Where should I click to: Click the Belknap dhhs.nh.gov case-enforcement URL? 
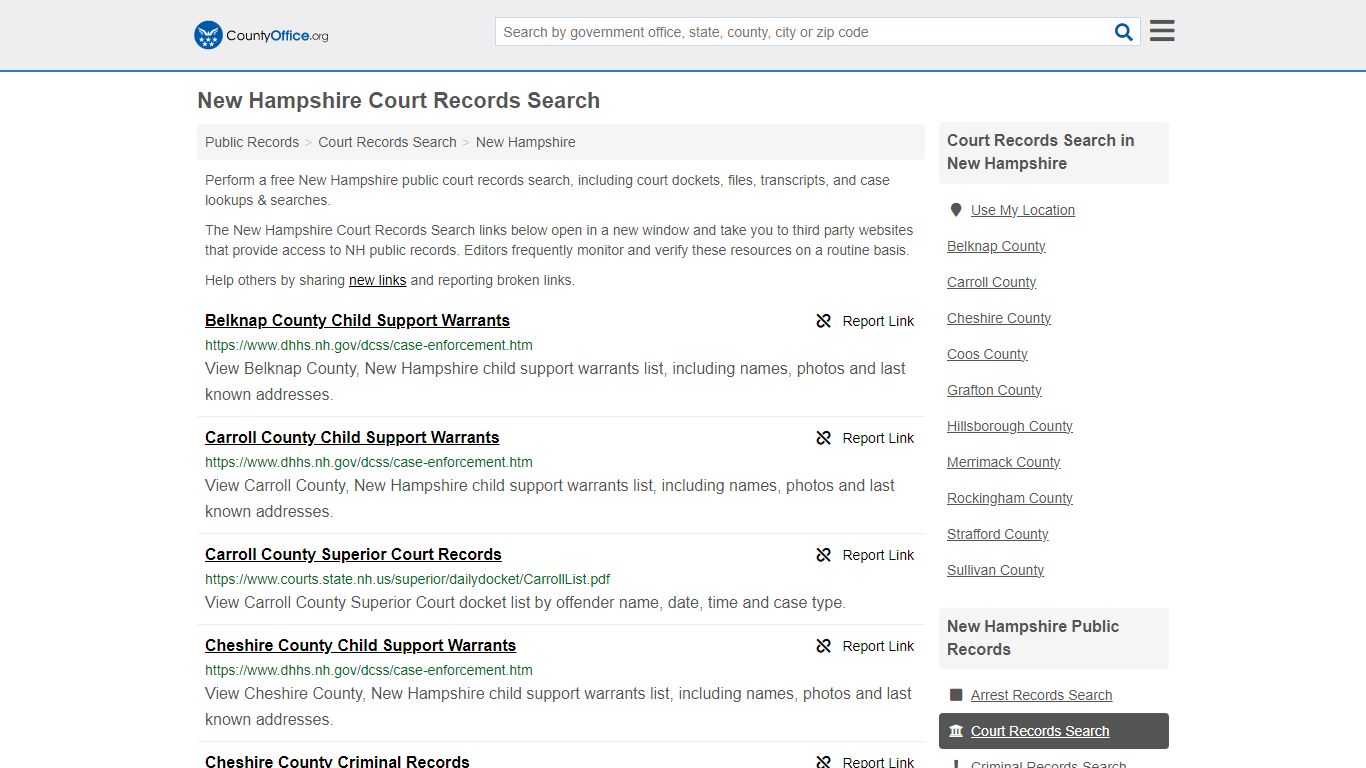click(x=368, y=345)
